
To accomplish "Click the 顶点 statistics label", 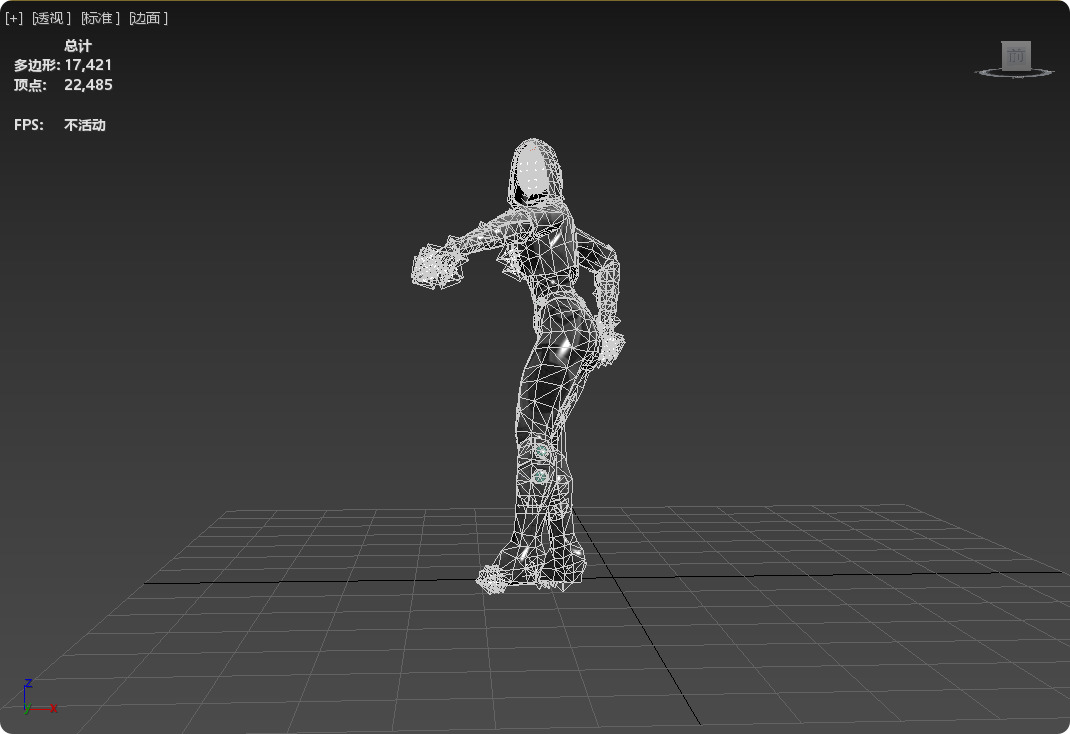I will point(30,85).
